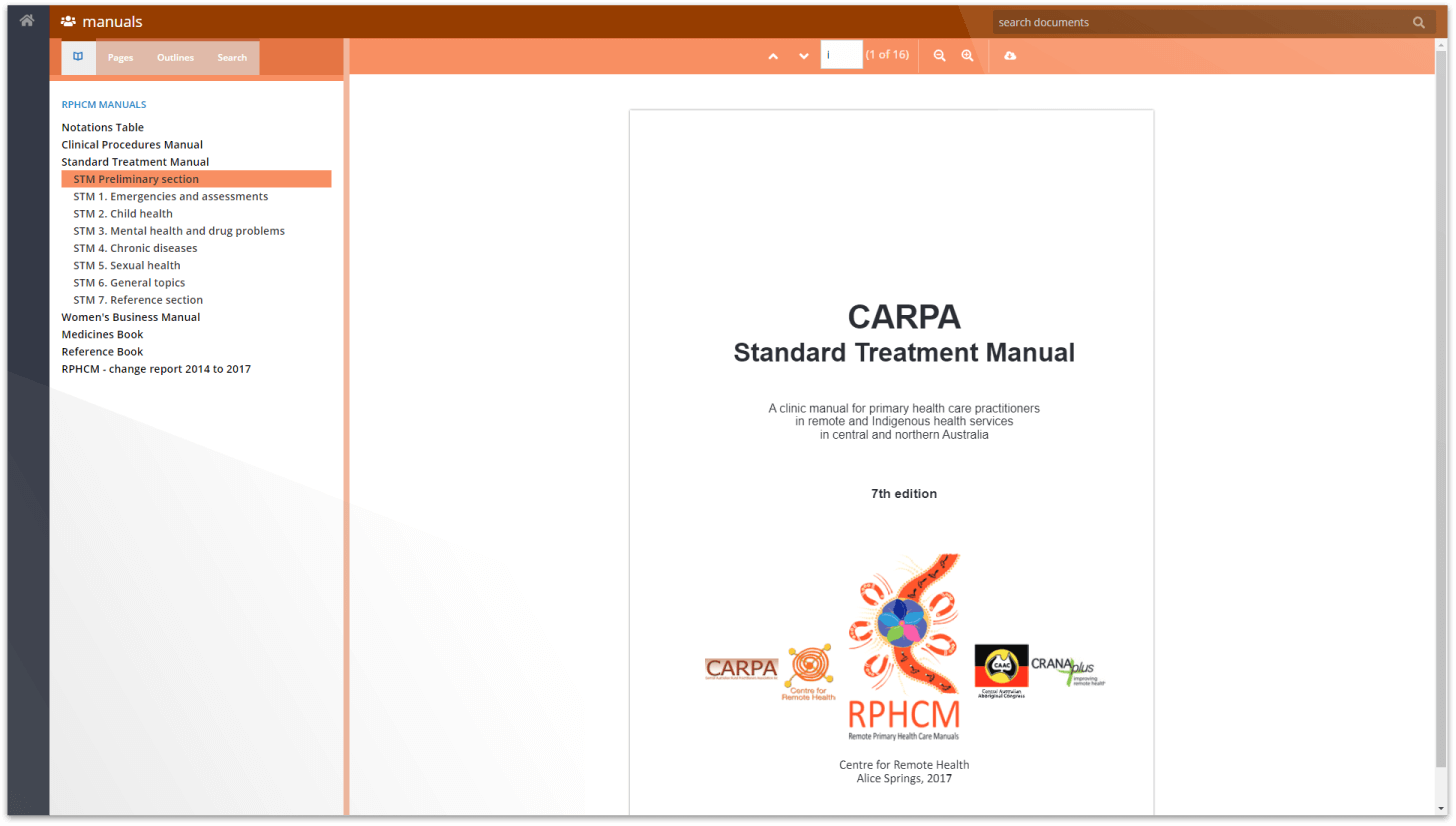1456x826 pixels.
Task: Go to previous page with up arrow
Action: (x=773, y=56)
